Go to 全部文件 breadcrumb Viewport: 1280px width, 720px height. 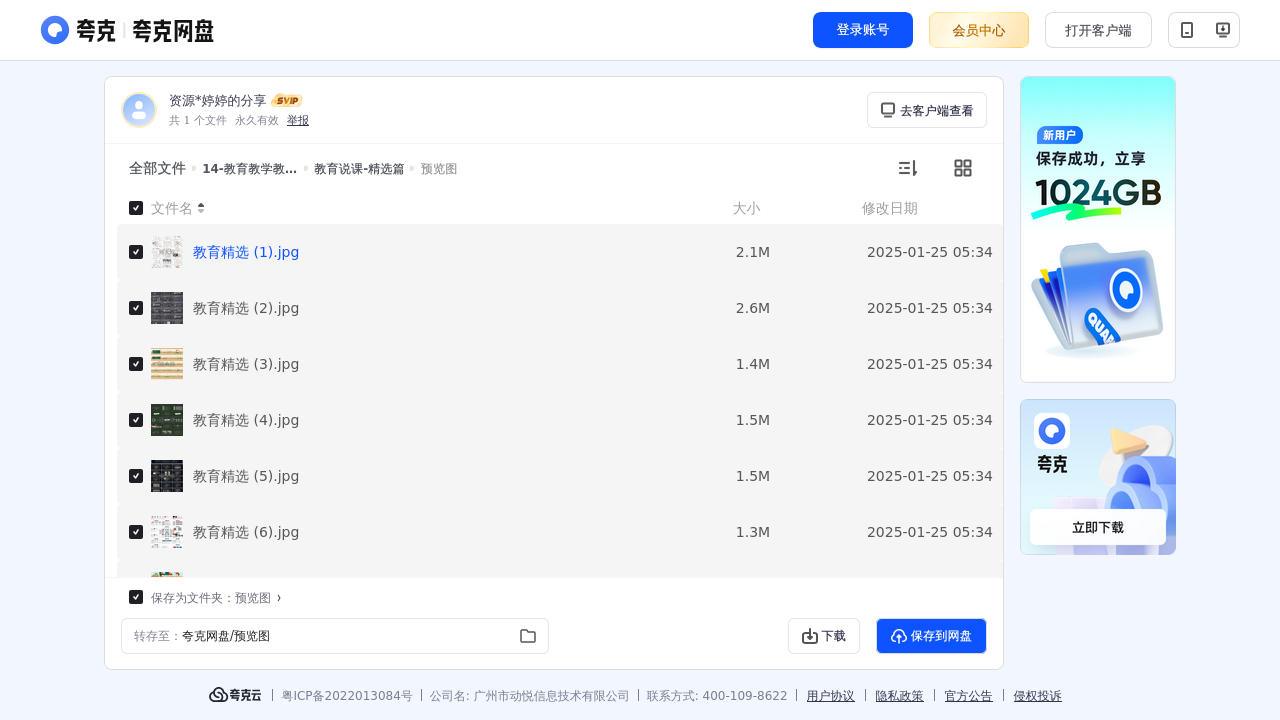[157, 169]
